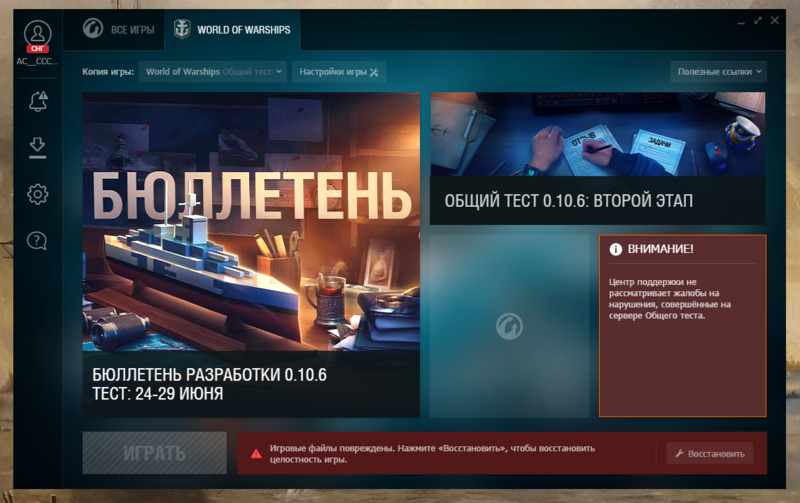This screenshot has width=800, height=503.
Task: Select the WORLD OF WARSHIPS tab
Action: 233,30
